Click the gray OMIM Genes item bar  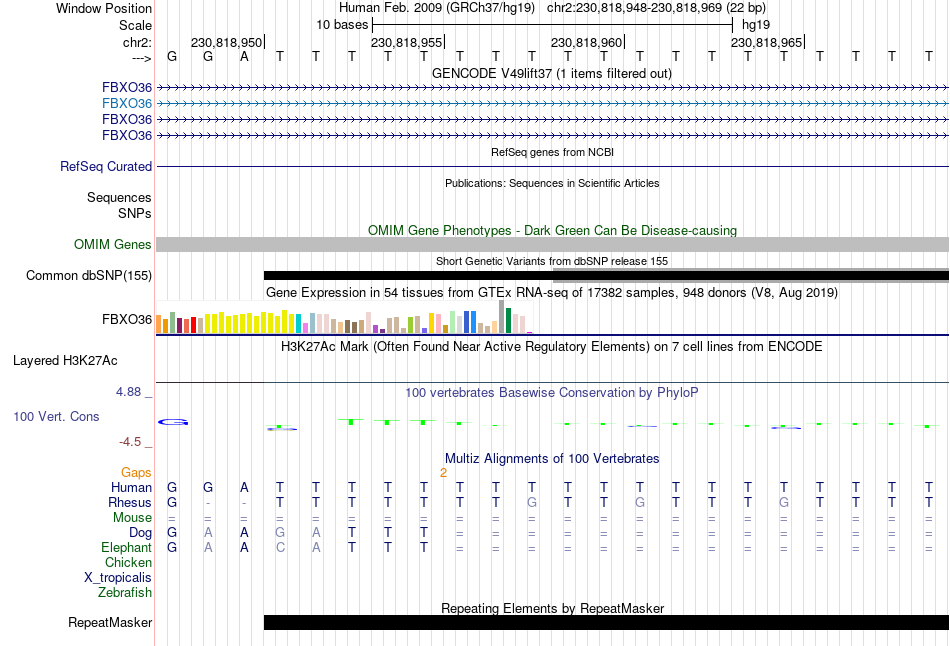552,244
